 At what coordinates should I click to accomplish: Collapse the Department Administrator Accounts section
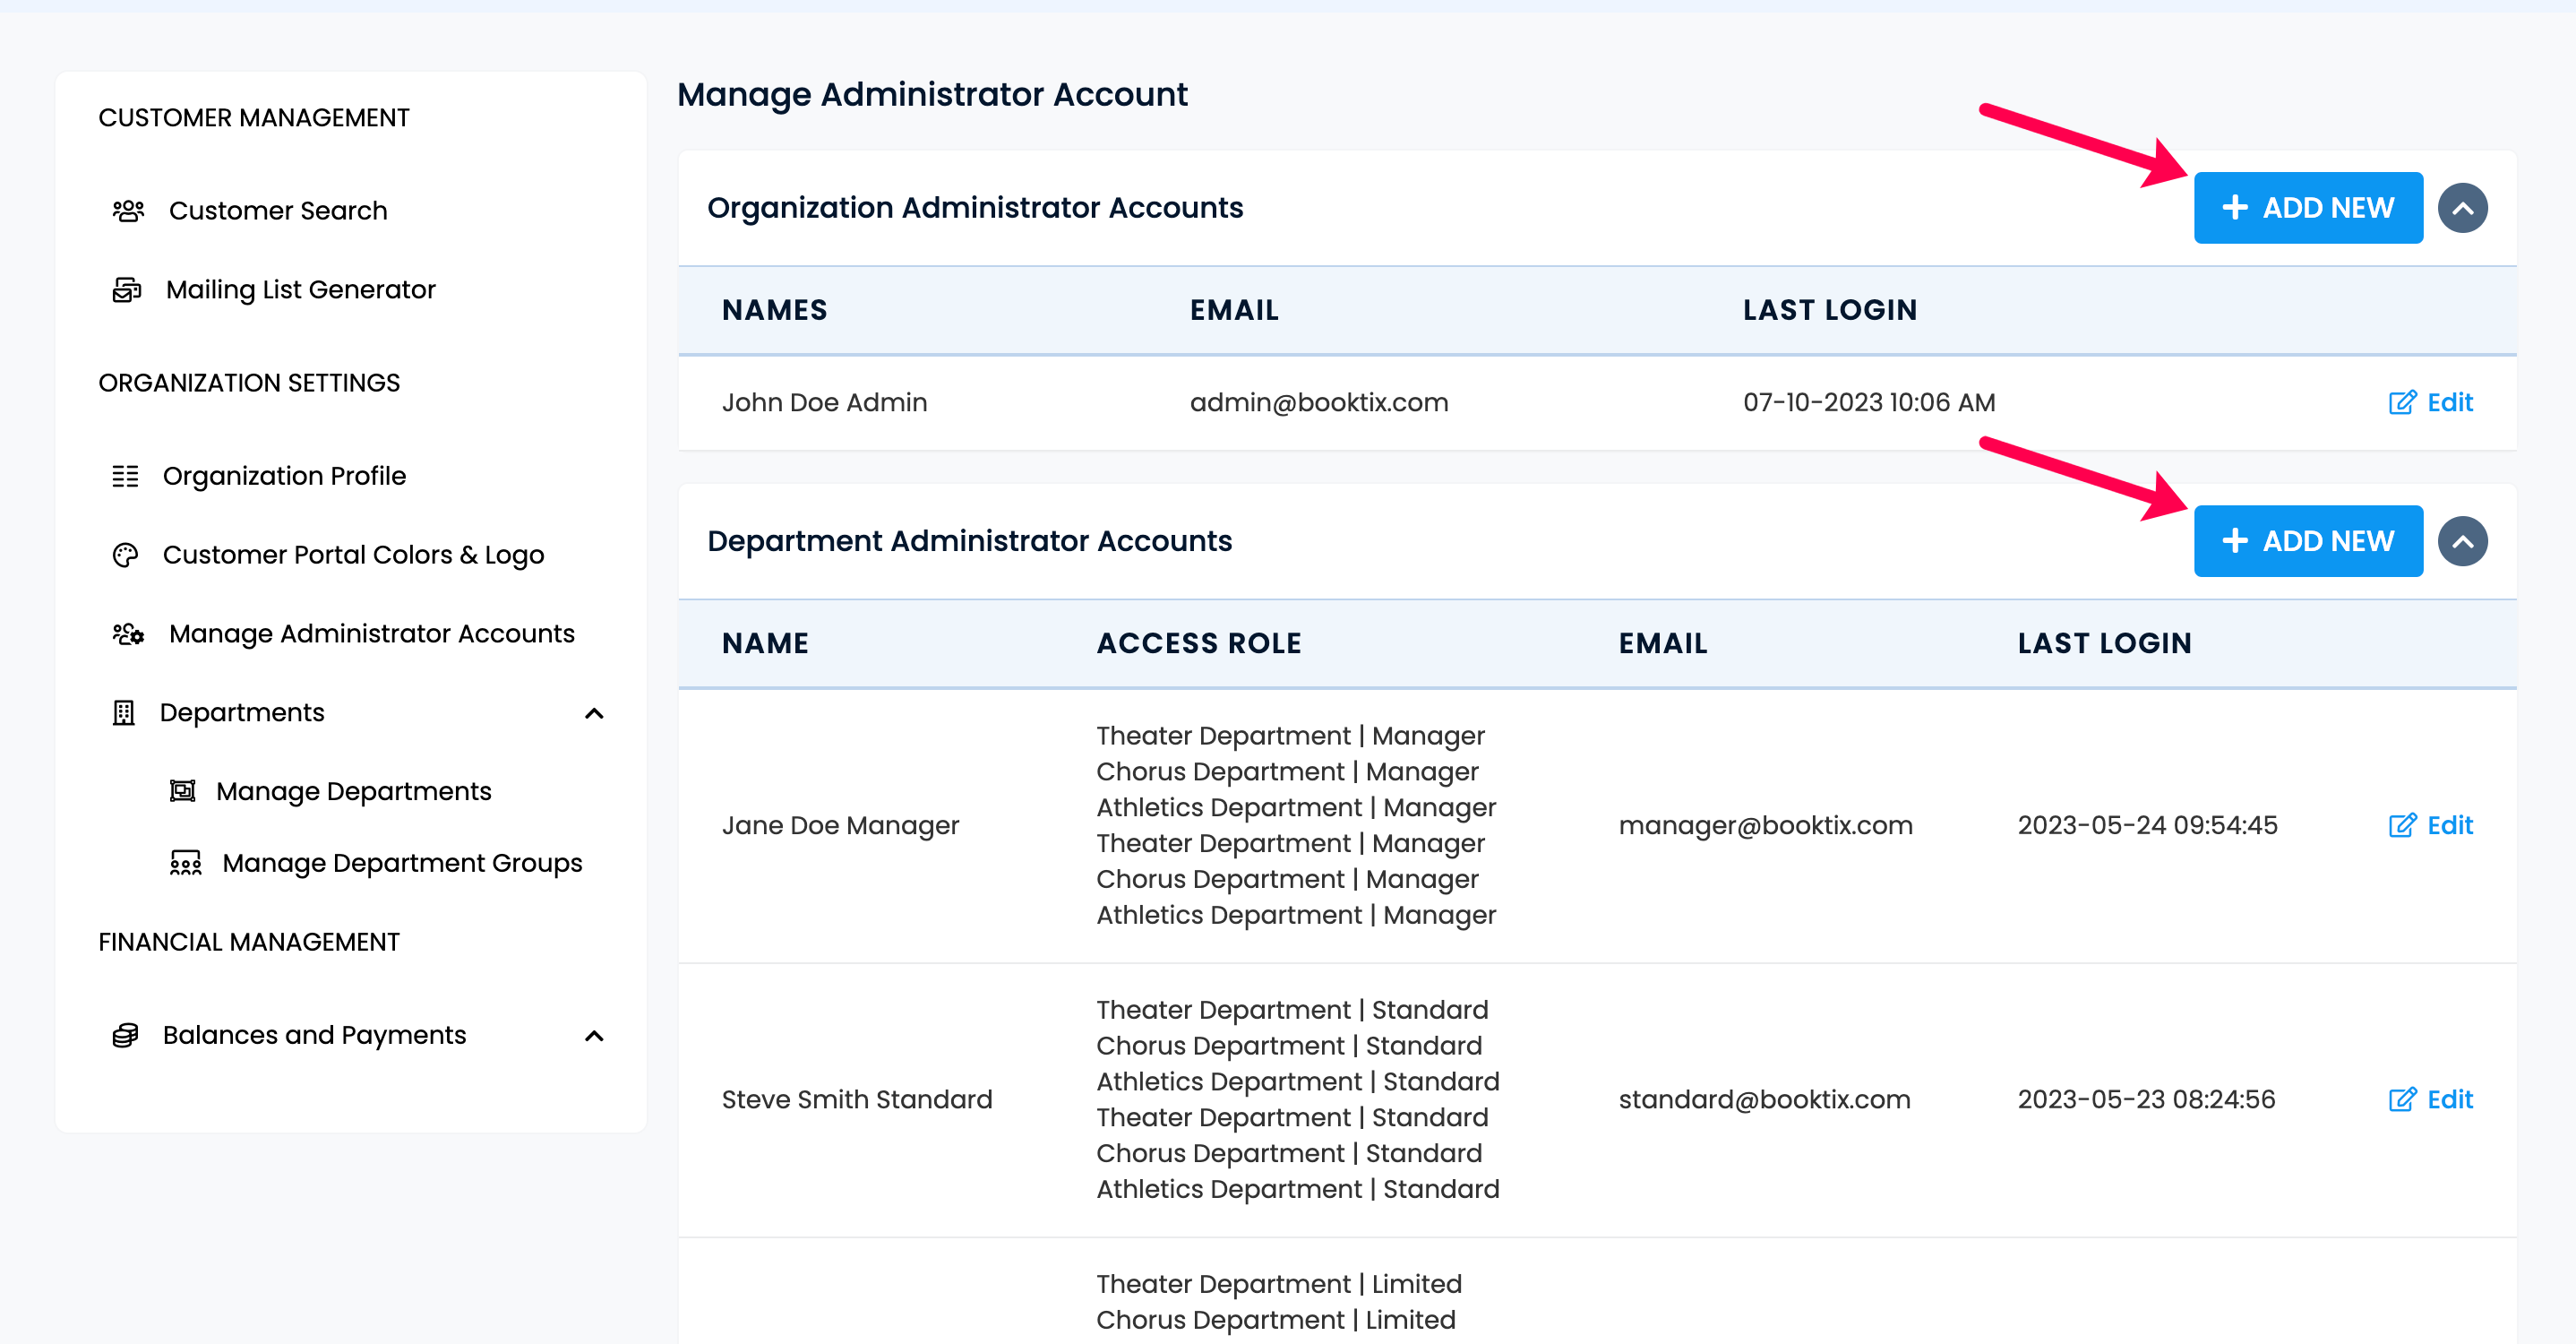pos(2463,541)
